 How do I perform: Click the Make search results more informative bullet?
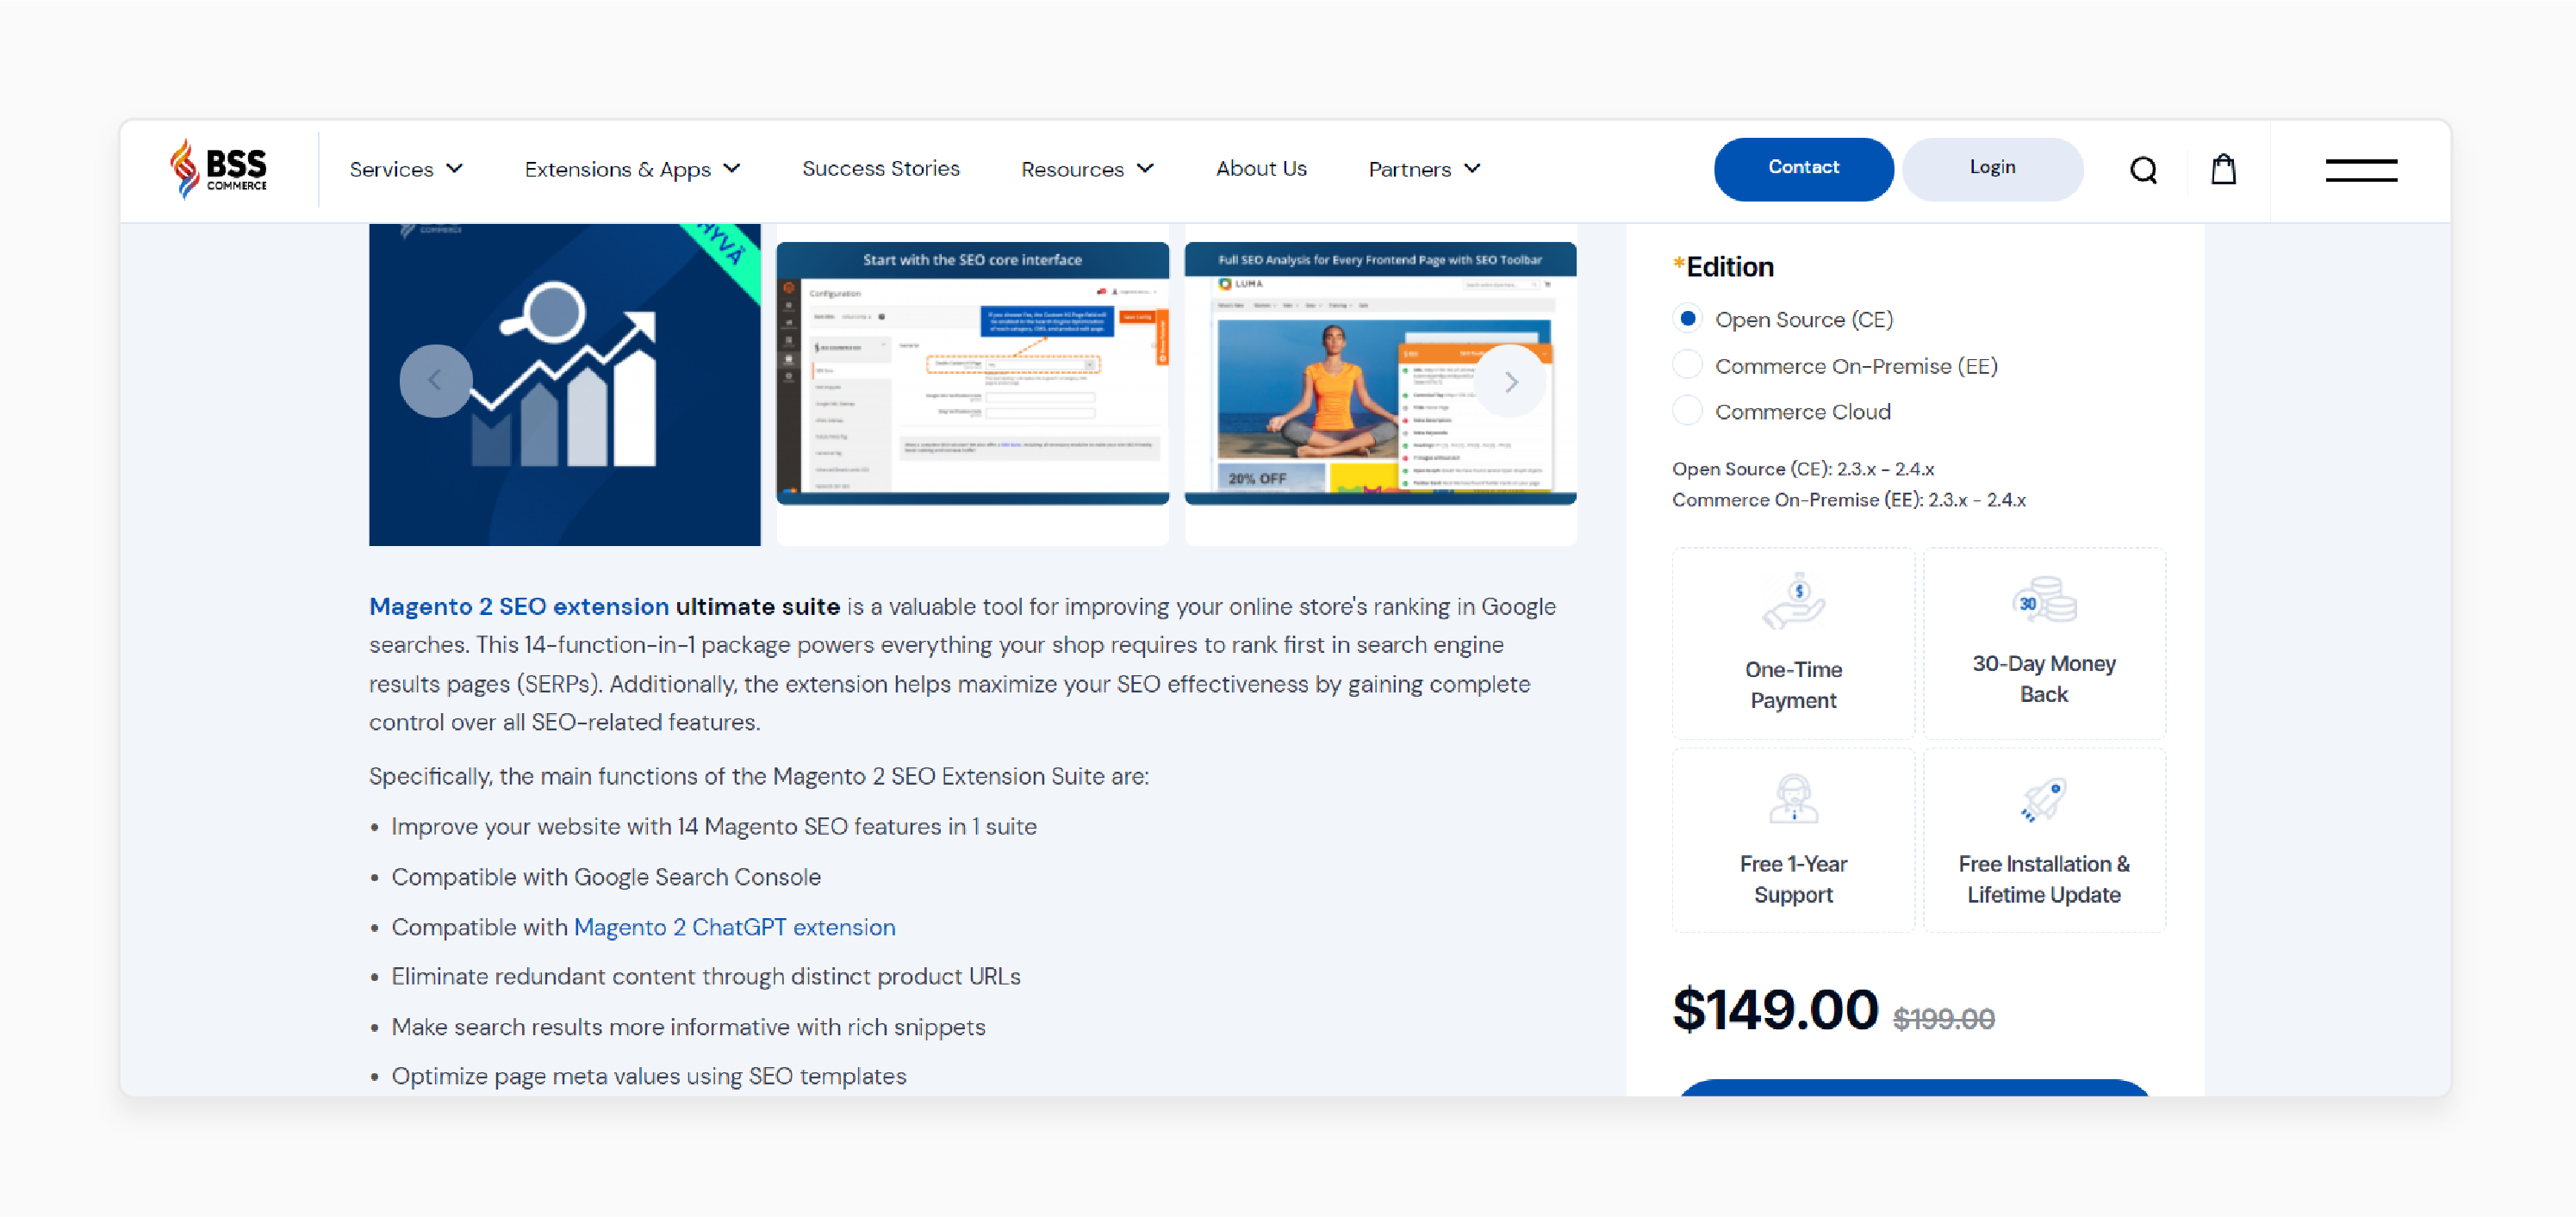[x=688, y=1027]
